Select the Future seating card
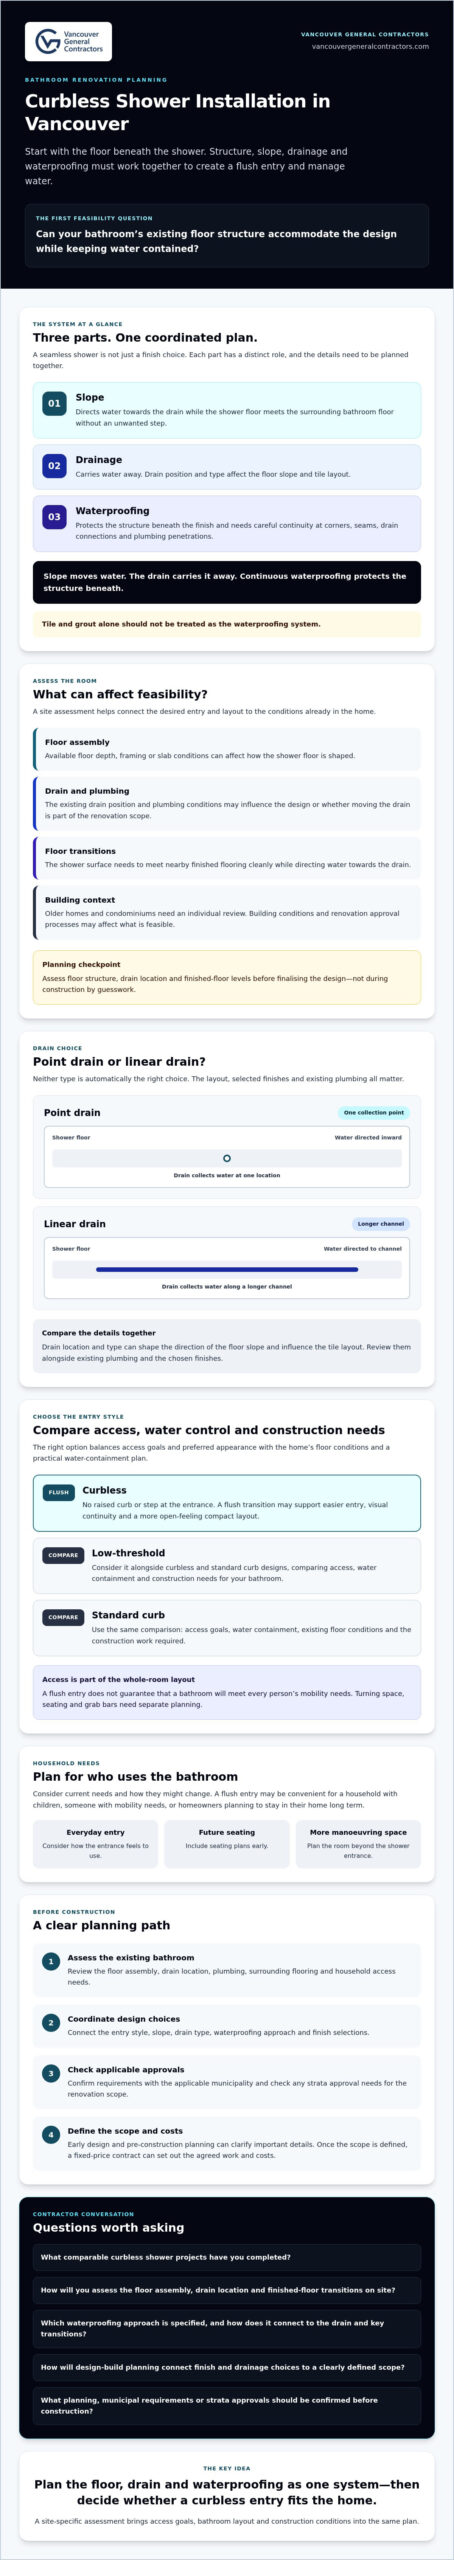Screen dimensions: 454x2560 [227, 1843]
